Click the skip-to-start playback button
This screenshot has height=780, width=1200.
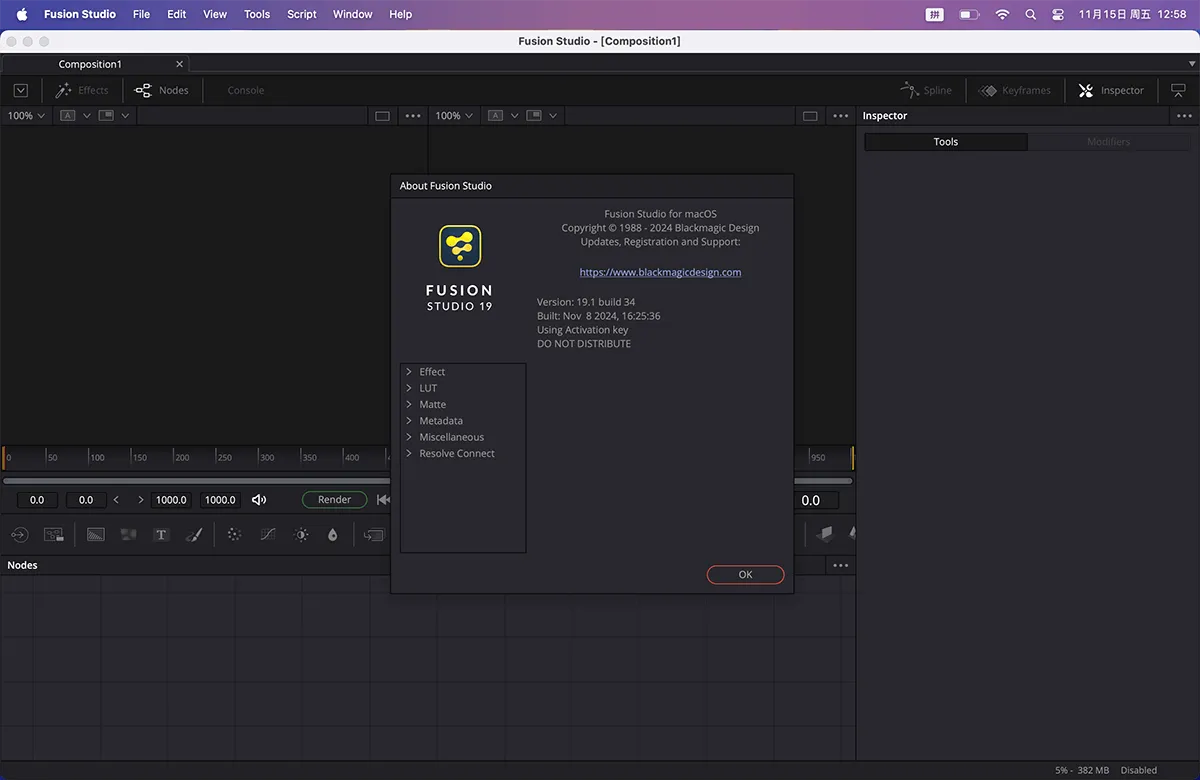pyautogui.click(x=383, y=500)
